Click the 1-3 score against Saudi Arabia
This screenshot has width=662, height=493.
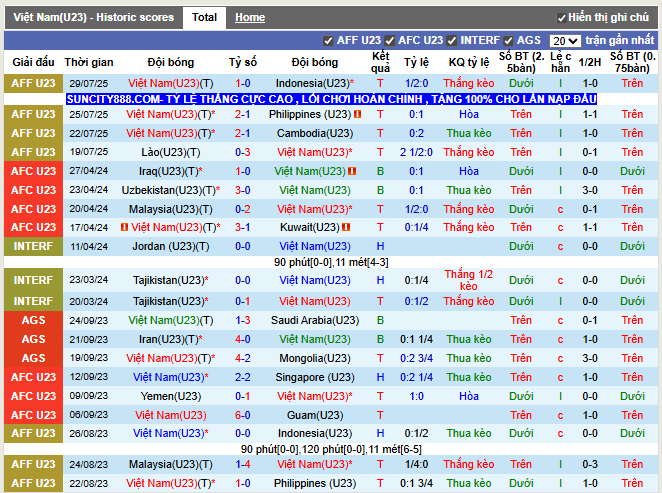pos(243,320)
